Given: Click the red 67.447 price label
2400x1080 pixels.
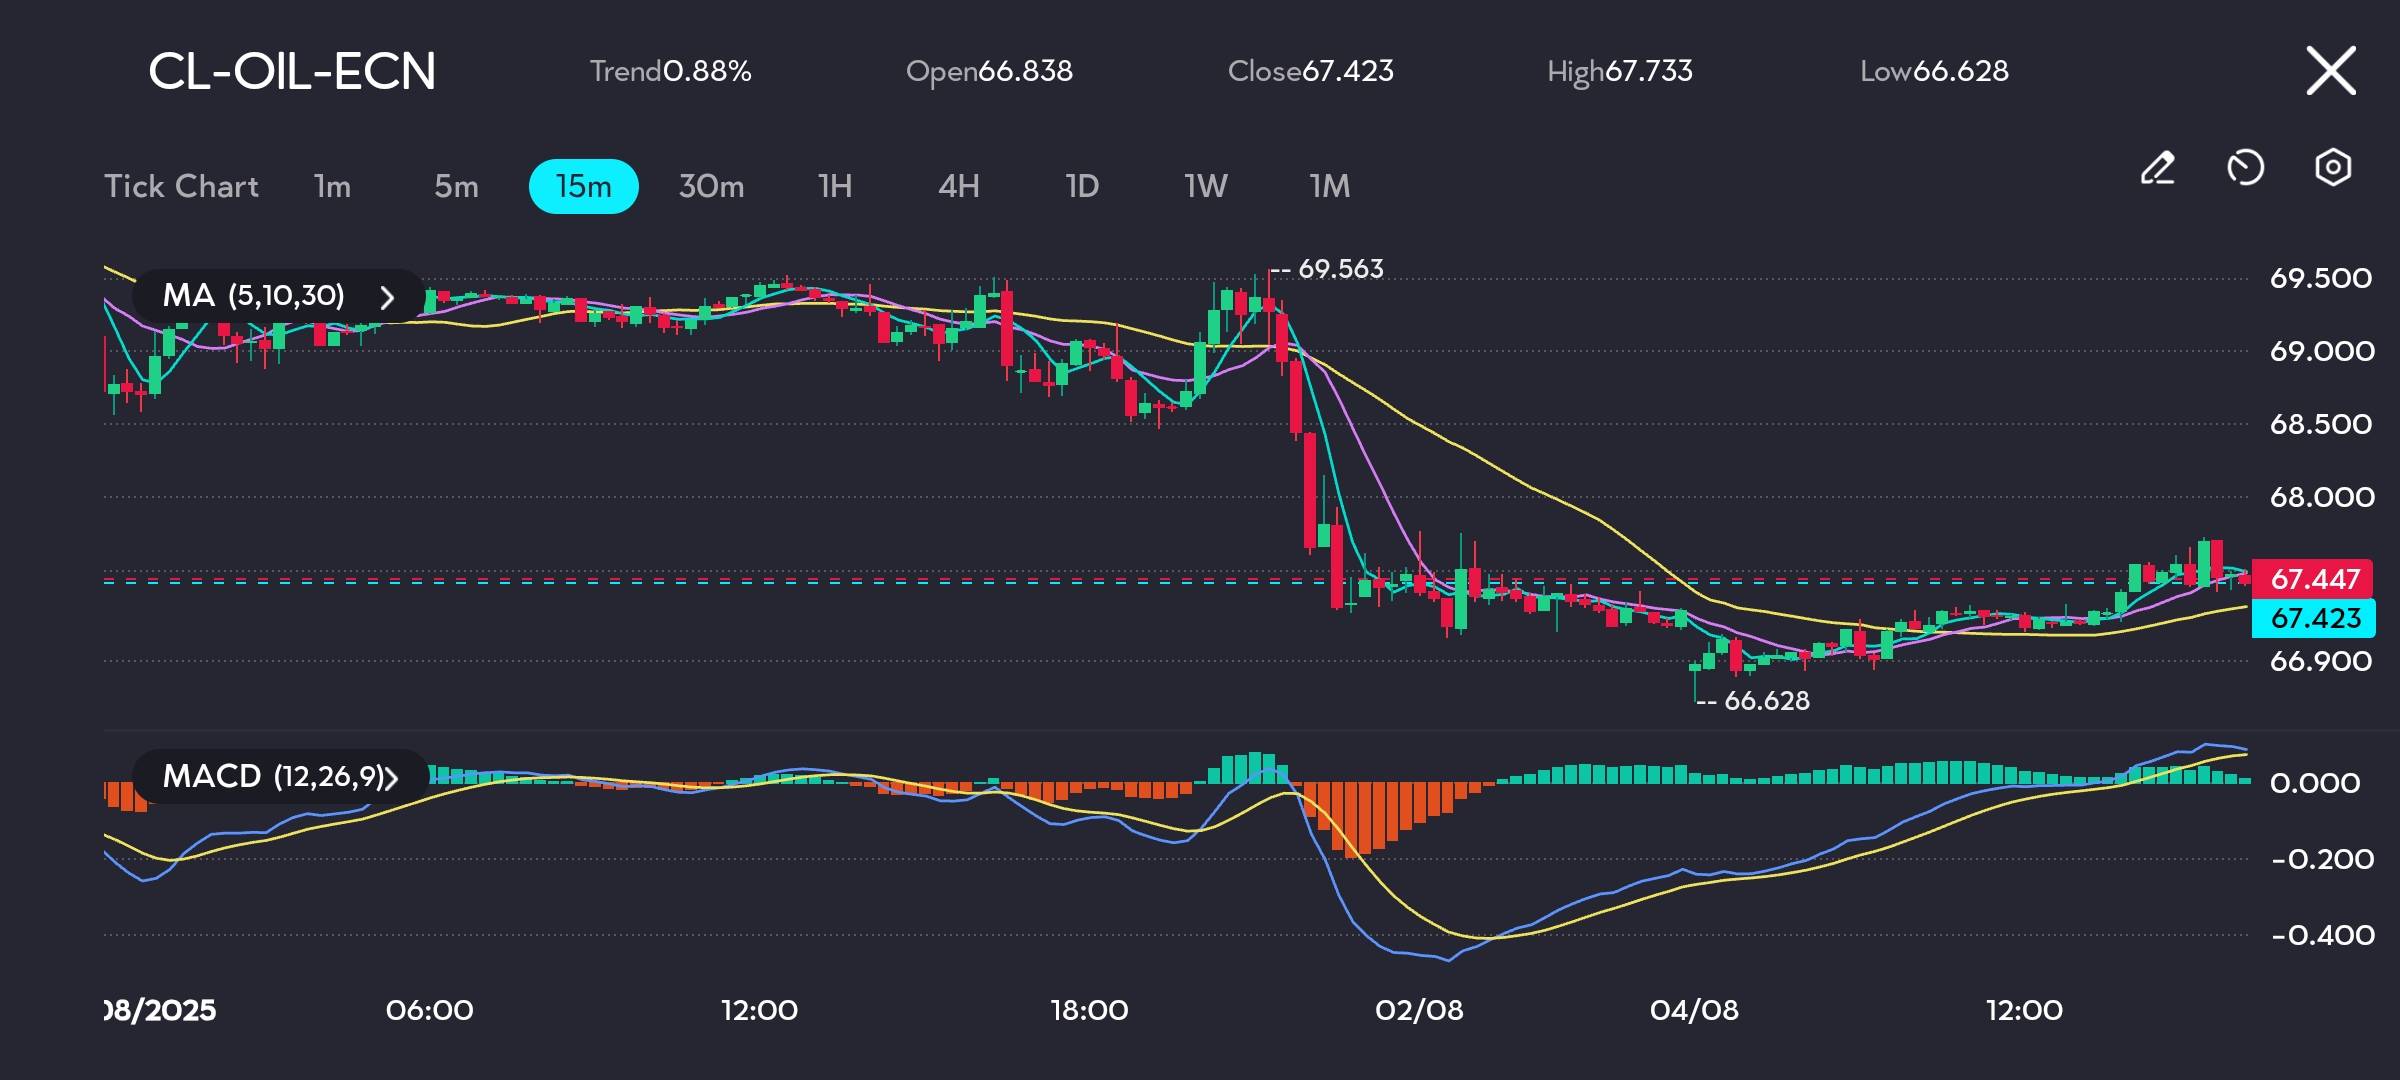Looking at the screenshot, I should click(2314, 579).
